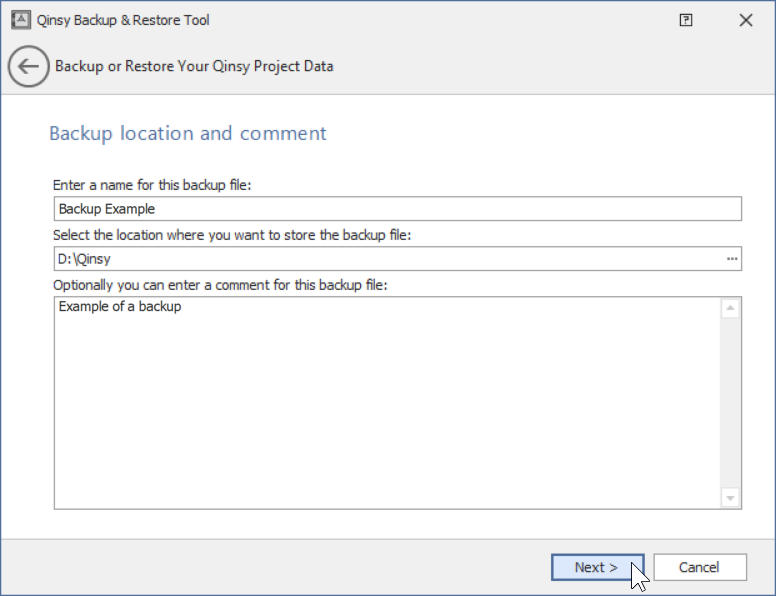The width and height of the screenshot is (776, 596).
Task: Open help with the question mark icon
Action: [686, 20]
